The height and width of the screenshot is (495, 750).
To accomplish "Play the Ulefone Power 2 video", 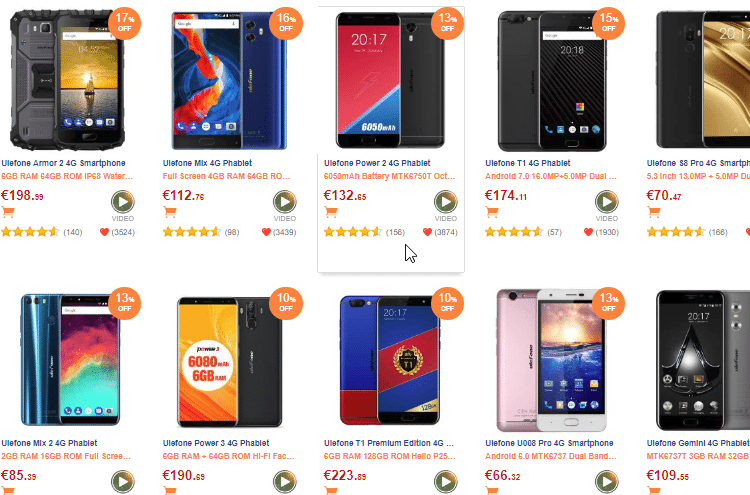I will click(x=446, y=202).
